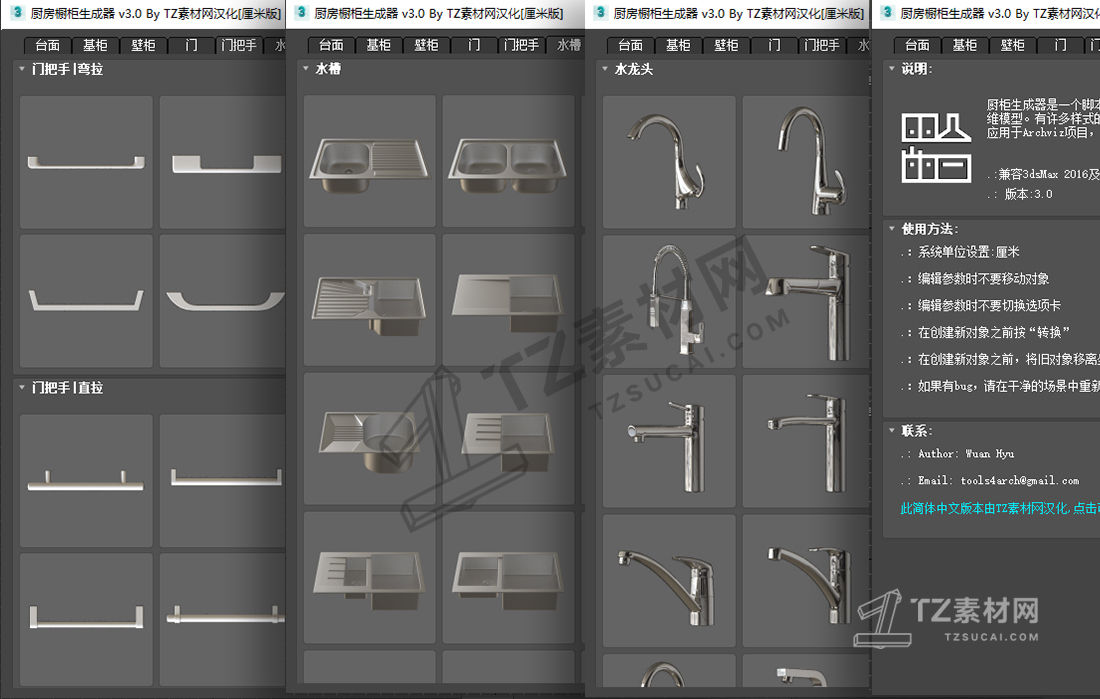The image size is (1100, 699).
Task: Click the kitchen cabinet generator logo icon
Action: coord(936,148)
